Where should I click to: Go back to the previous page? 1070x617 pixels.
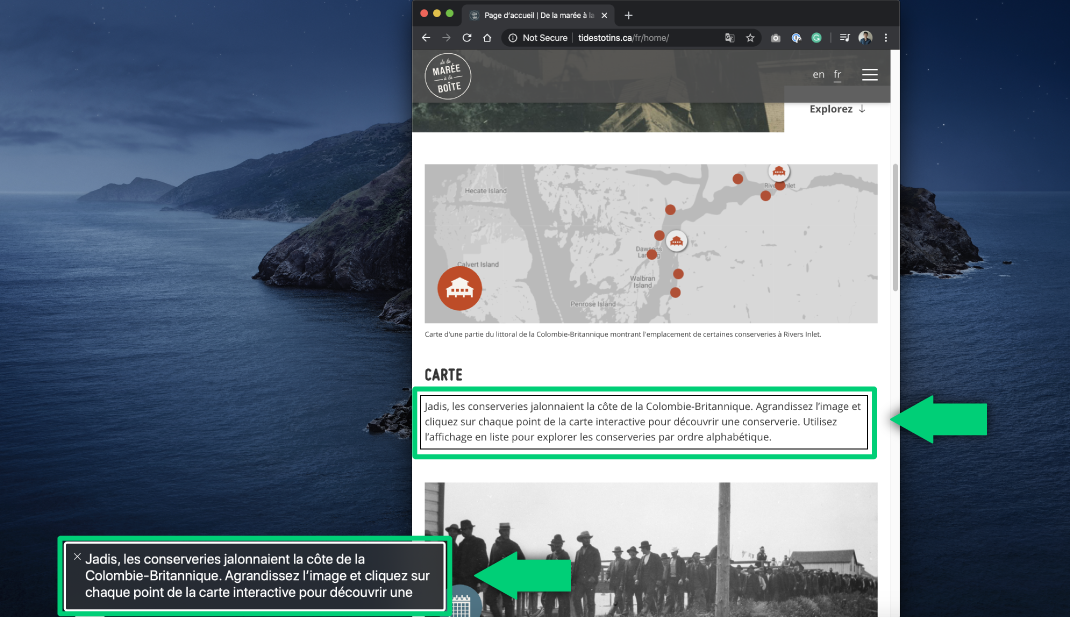pos(426,38)
